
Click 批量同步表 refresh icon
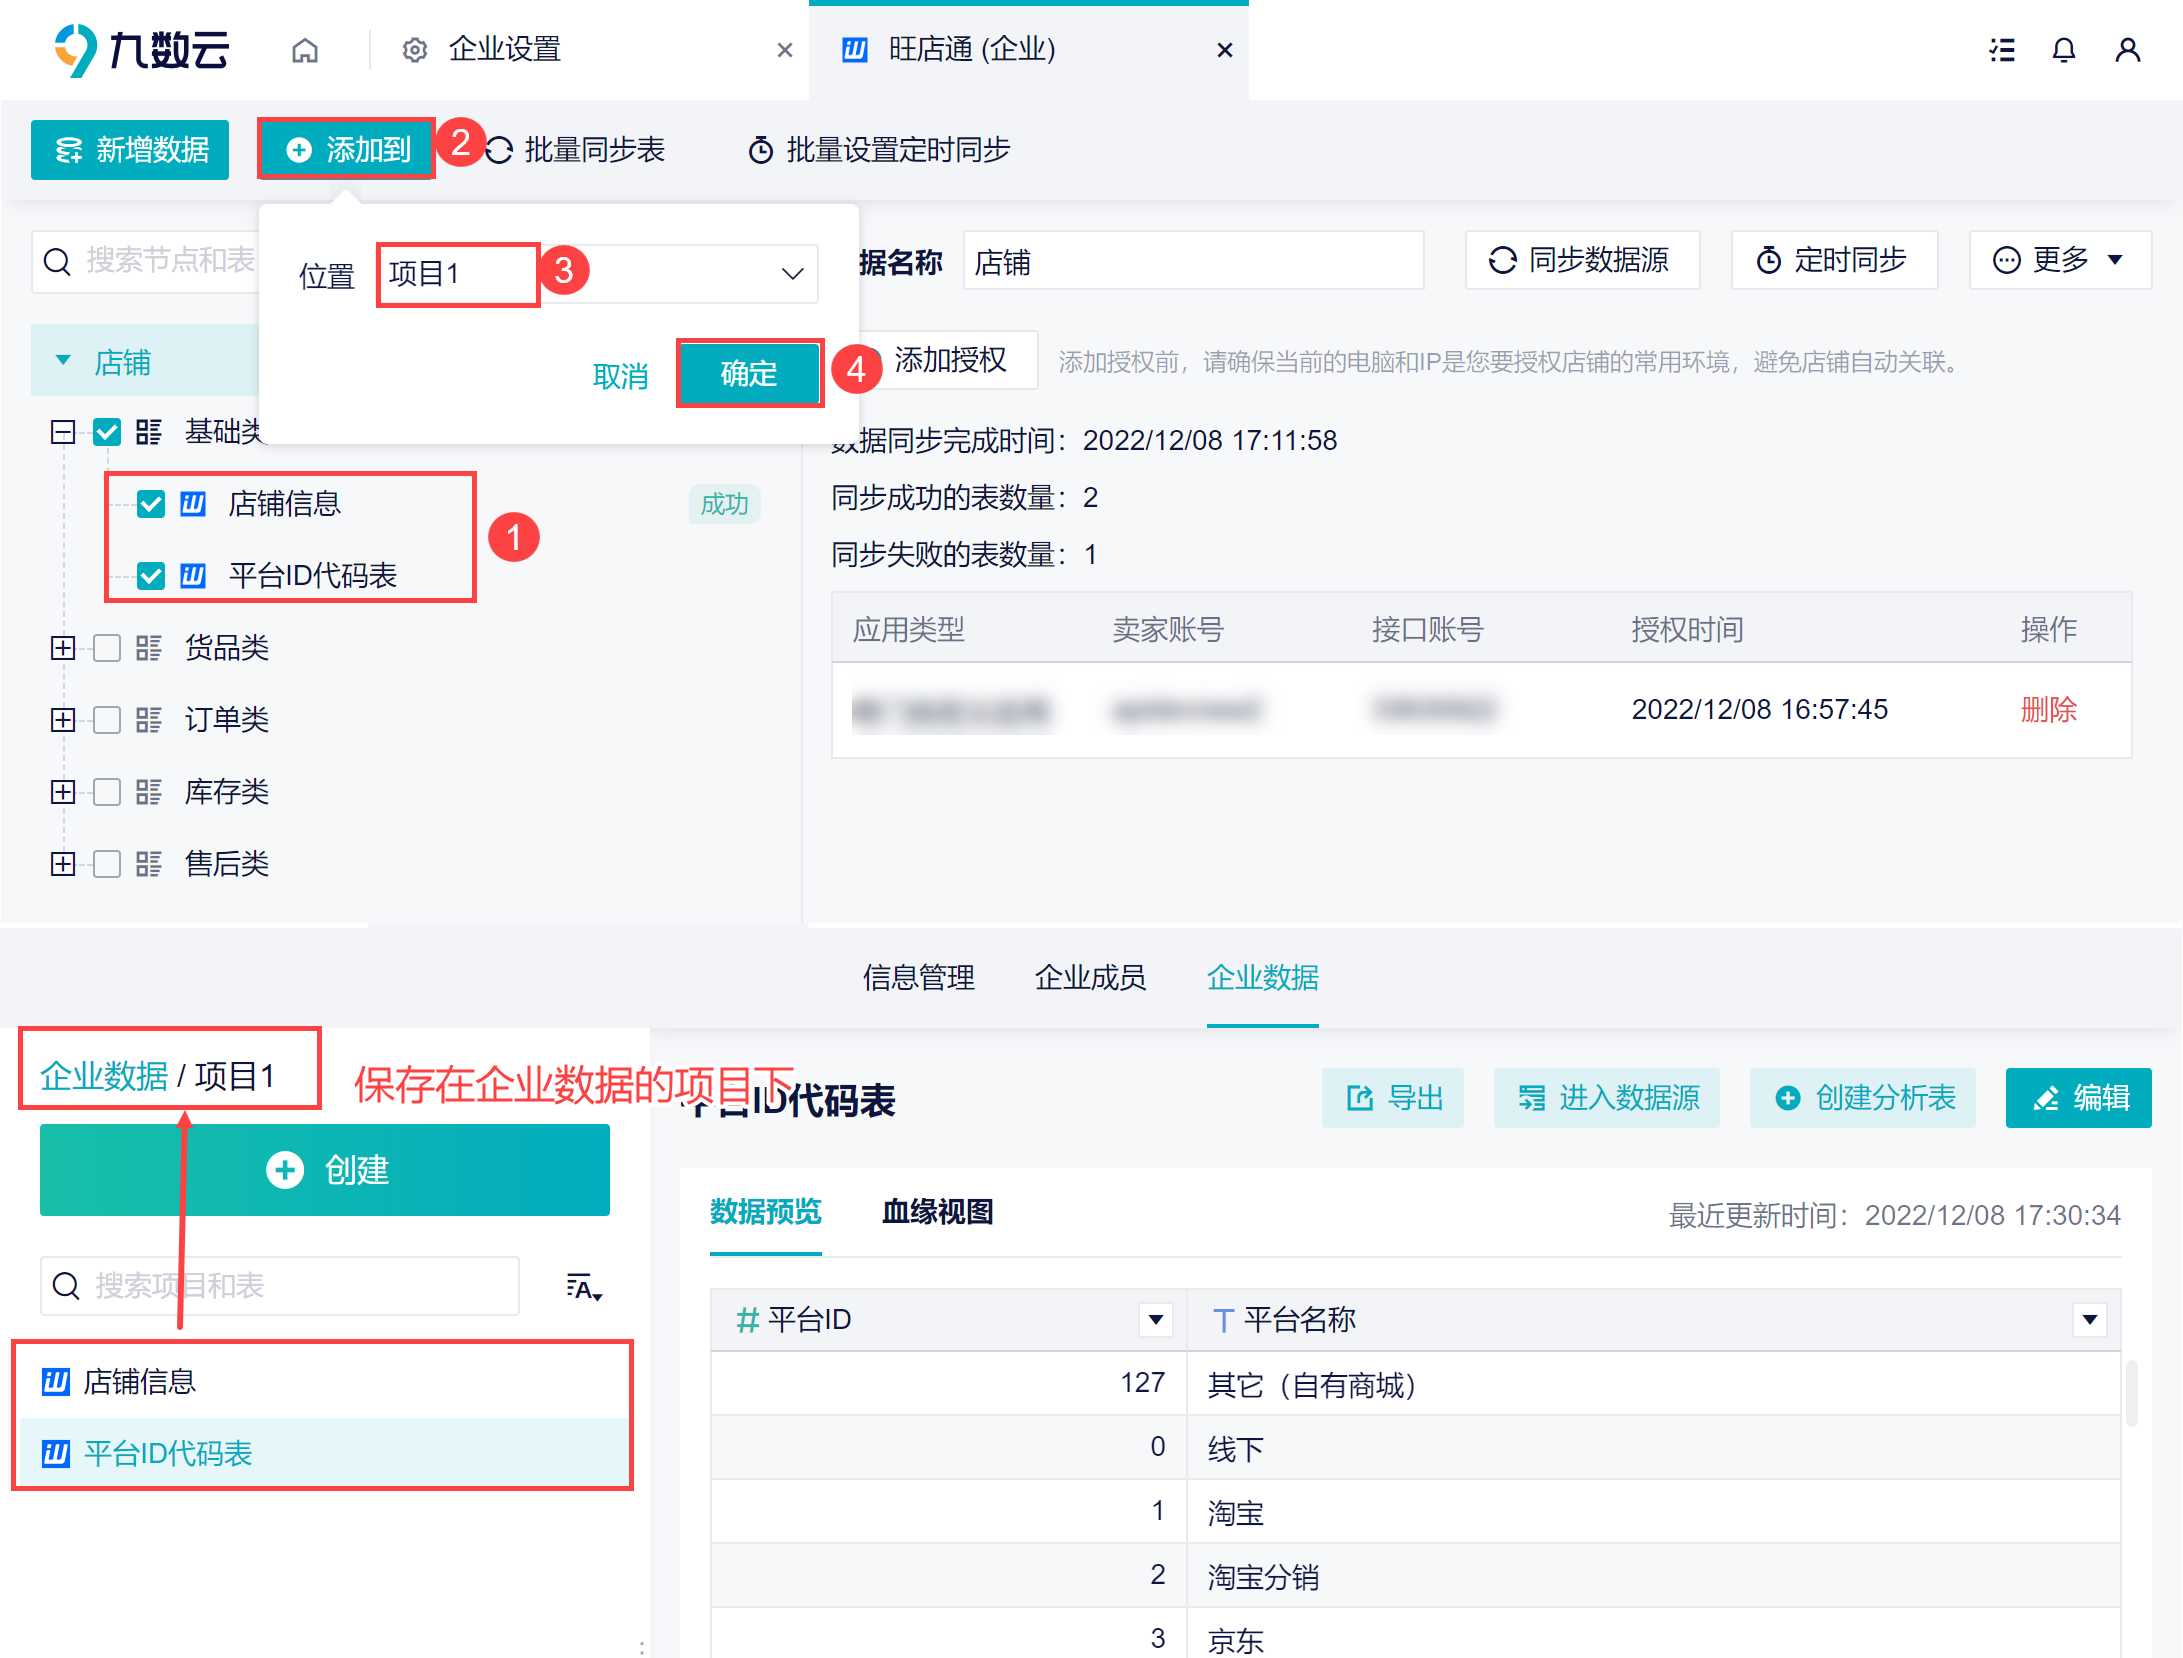[499, 150]
